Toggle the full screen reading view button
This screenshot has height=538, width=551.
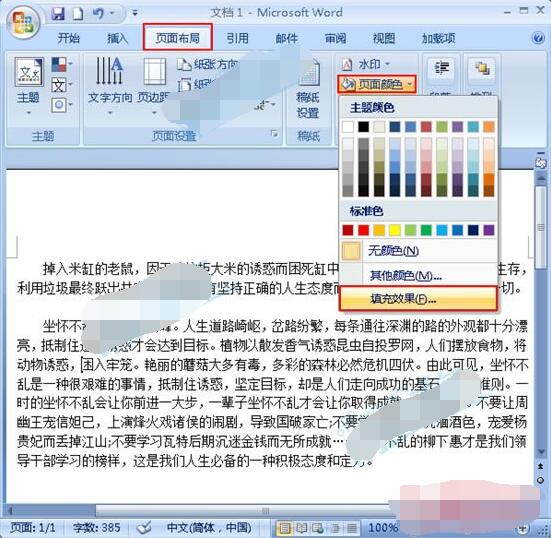(x=302, y=528)
